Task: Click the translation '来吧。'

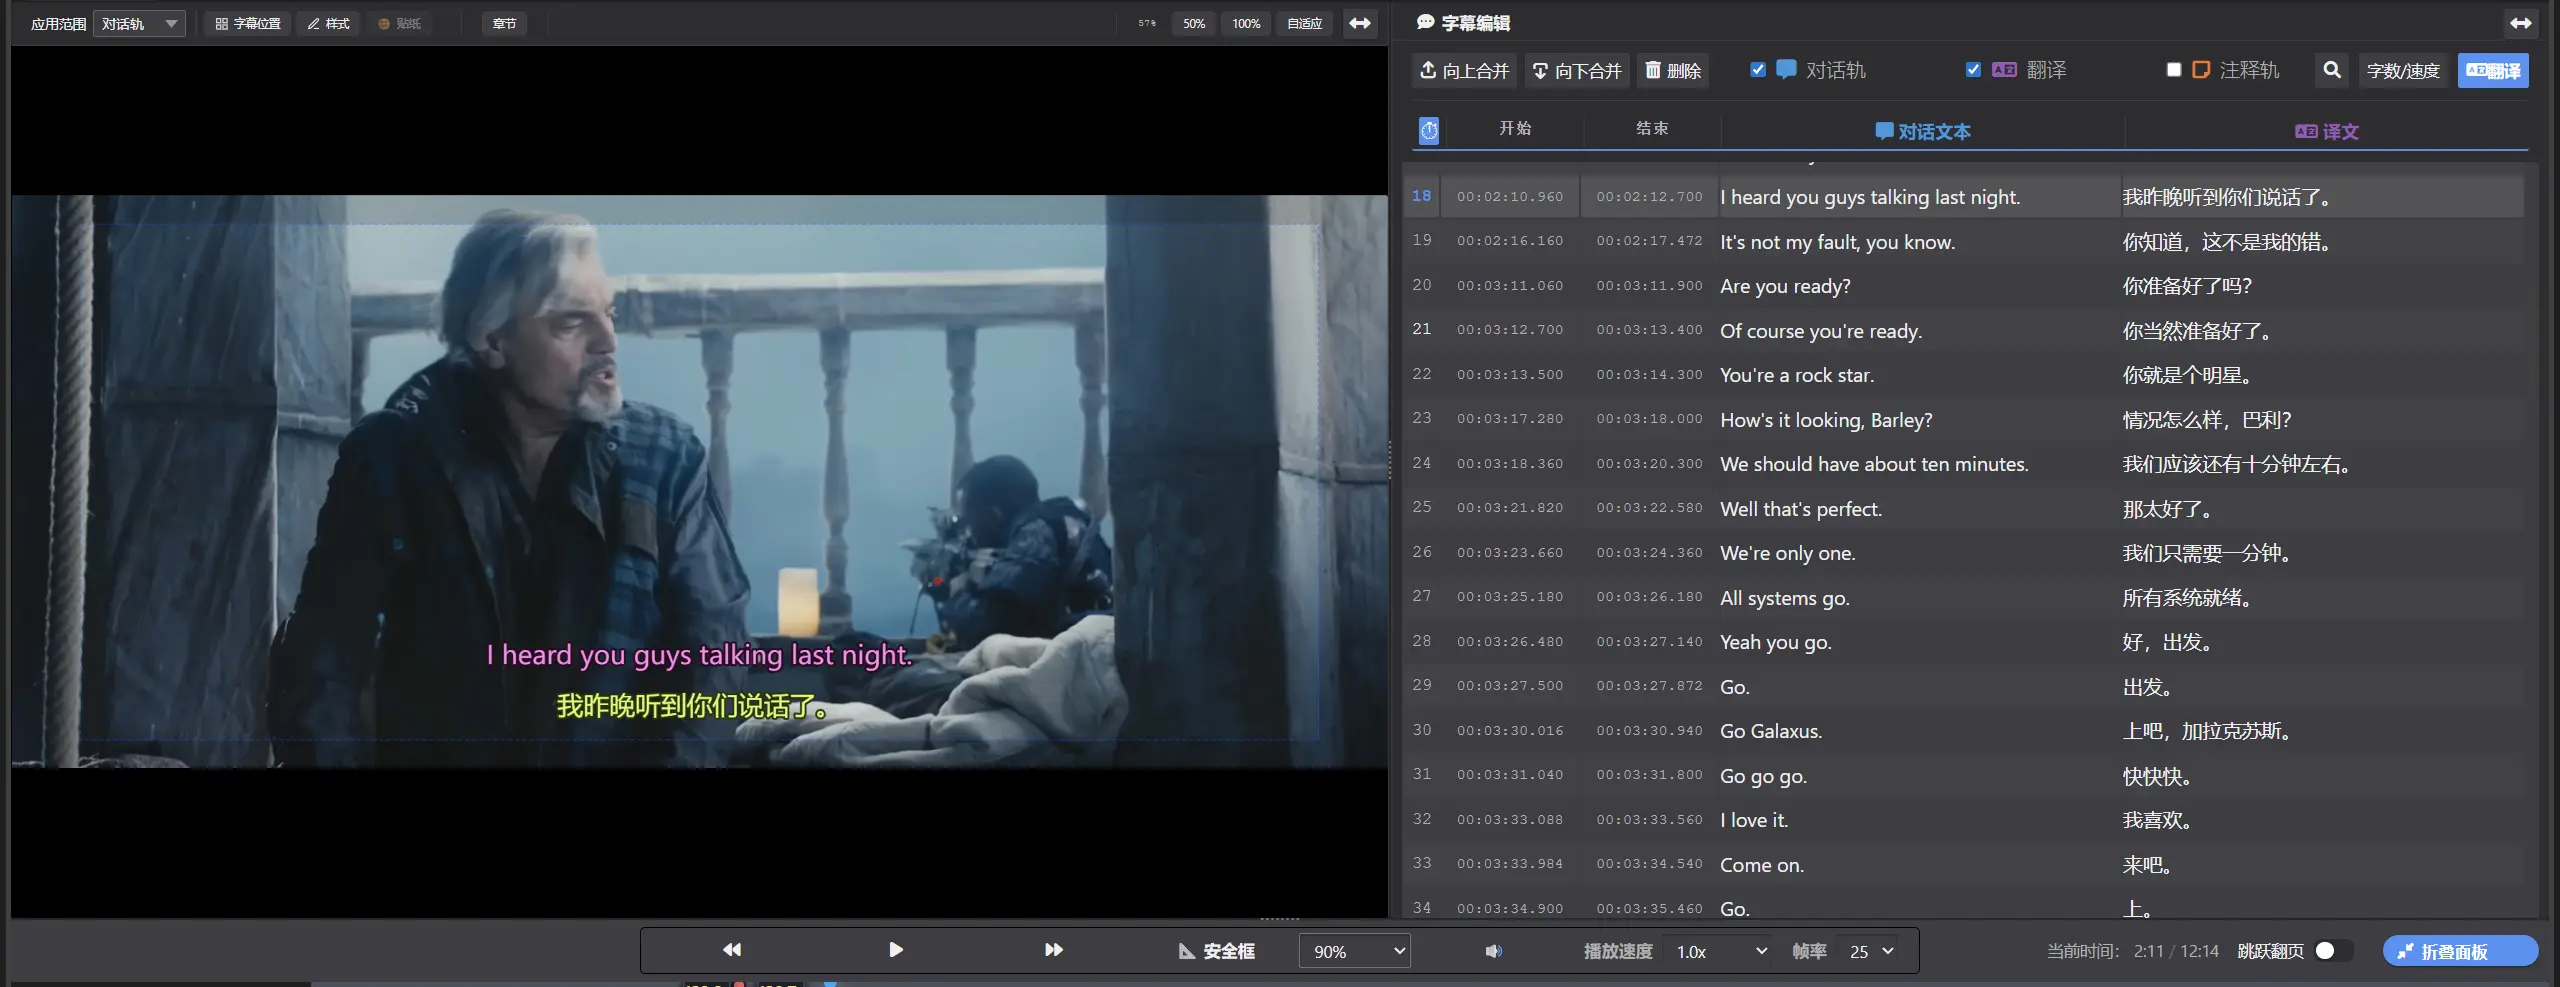Action: [x=2147, y=865]
